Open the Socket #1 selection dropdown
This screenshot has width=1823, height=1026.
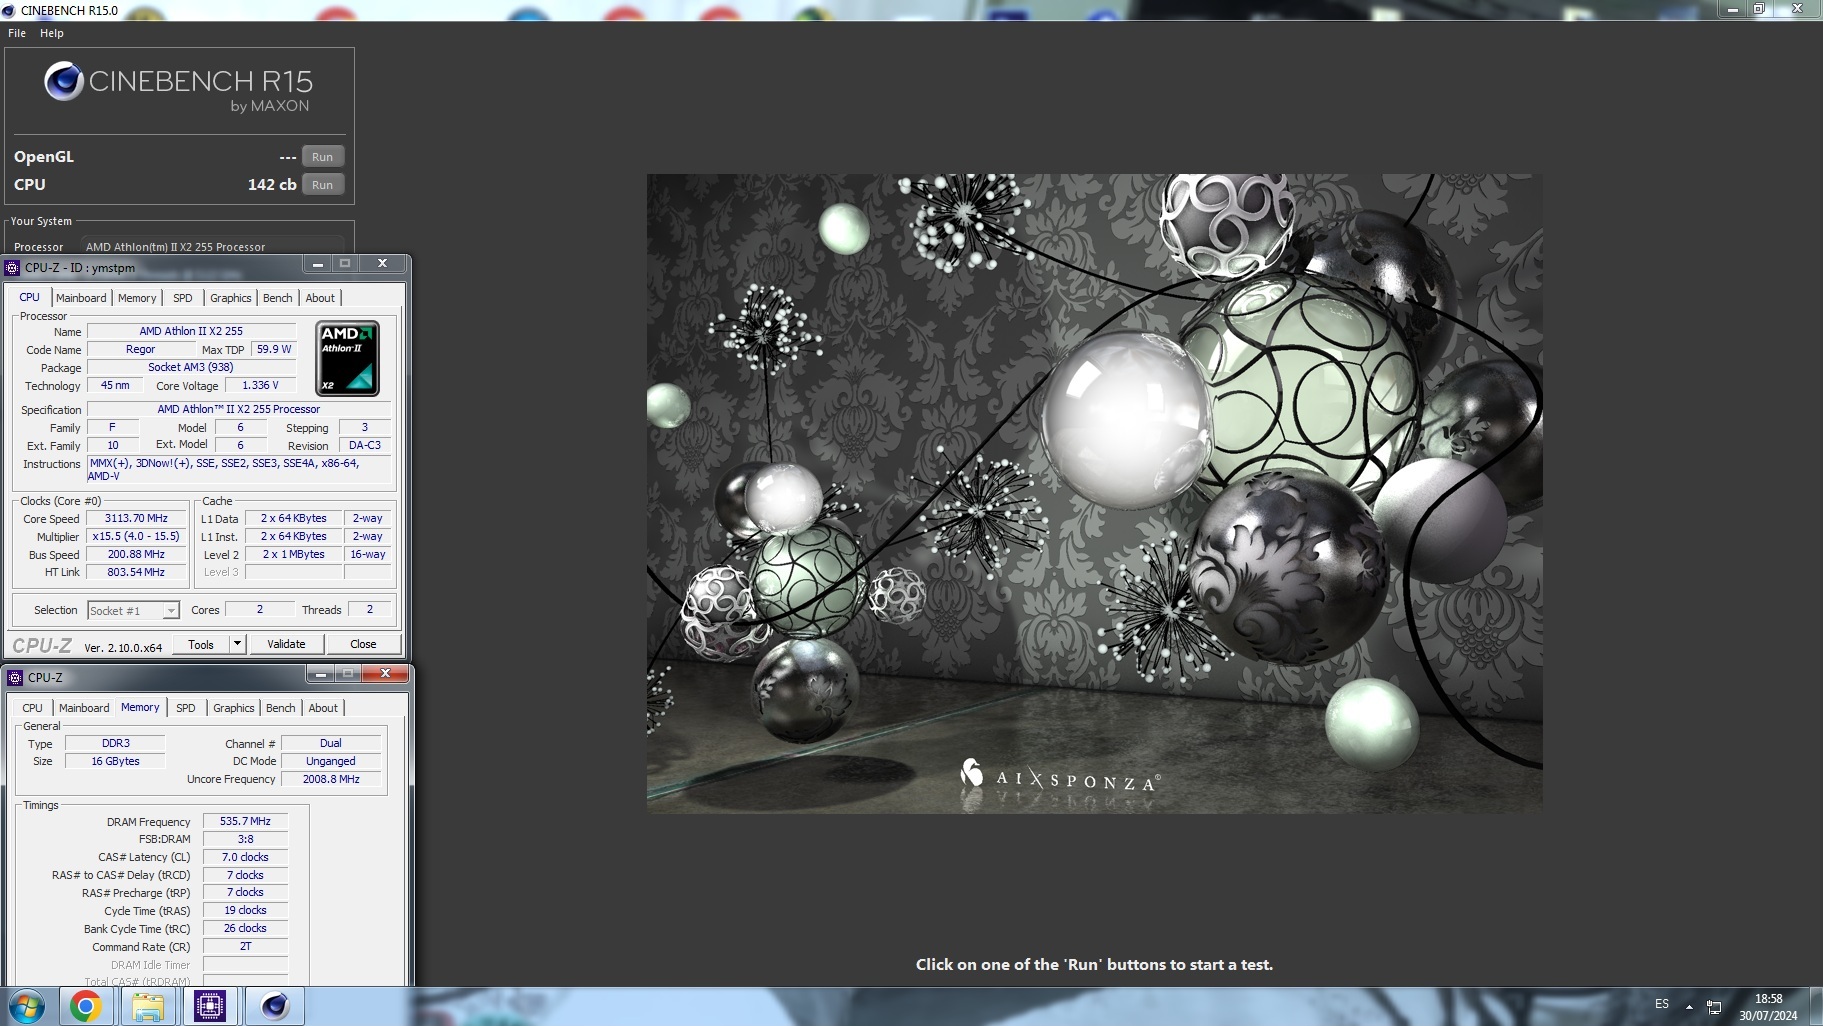tap(133, 610)
